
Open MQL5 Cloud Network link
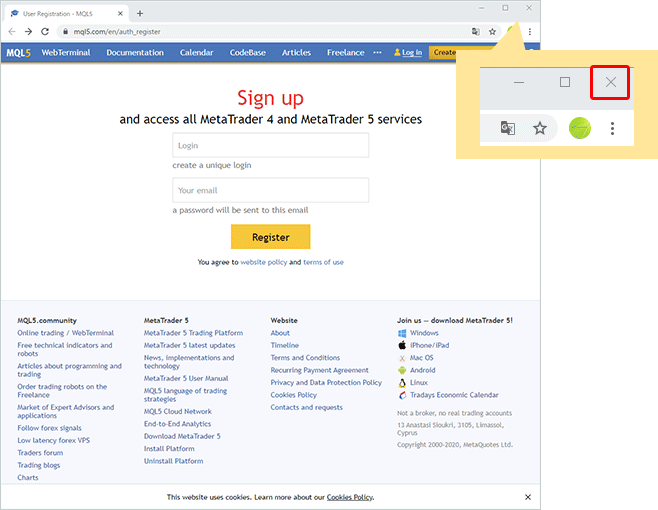(x=178, y=411)
